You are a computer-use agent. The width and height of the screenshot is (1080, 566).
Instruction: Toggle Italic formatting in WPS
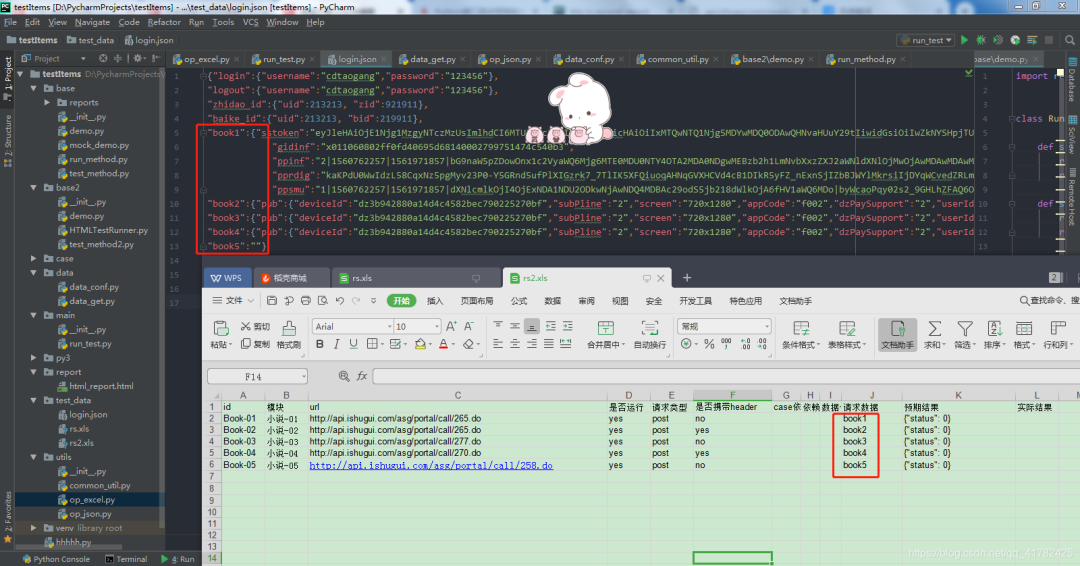pyautogui.click(x=337, y=344)
